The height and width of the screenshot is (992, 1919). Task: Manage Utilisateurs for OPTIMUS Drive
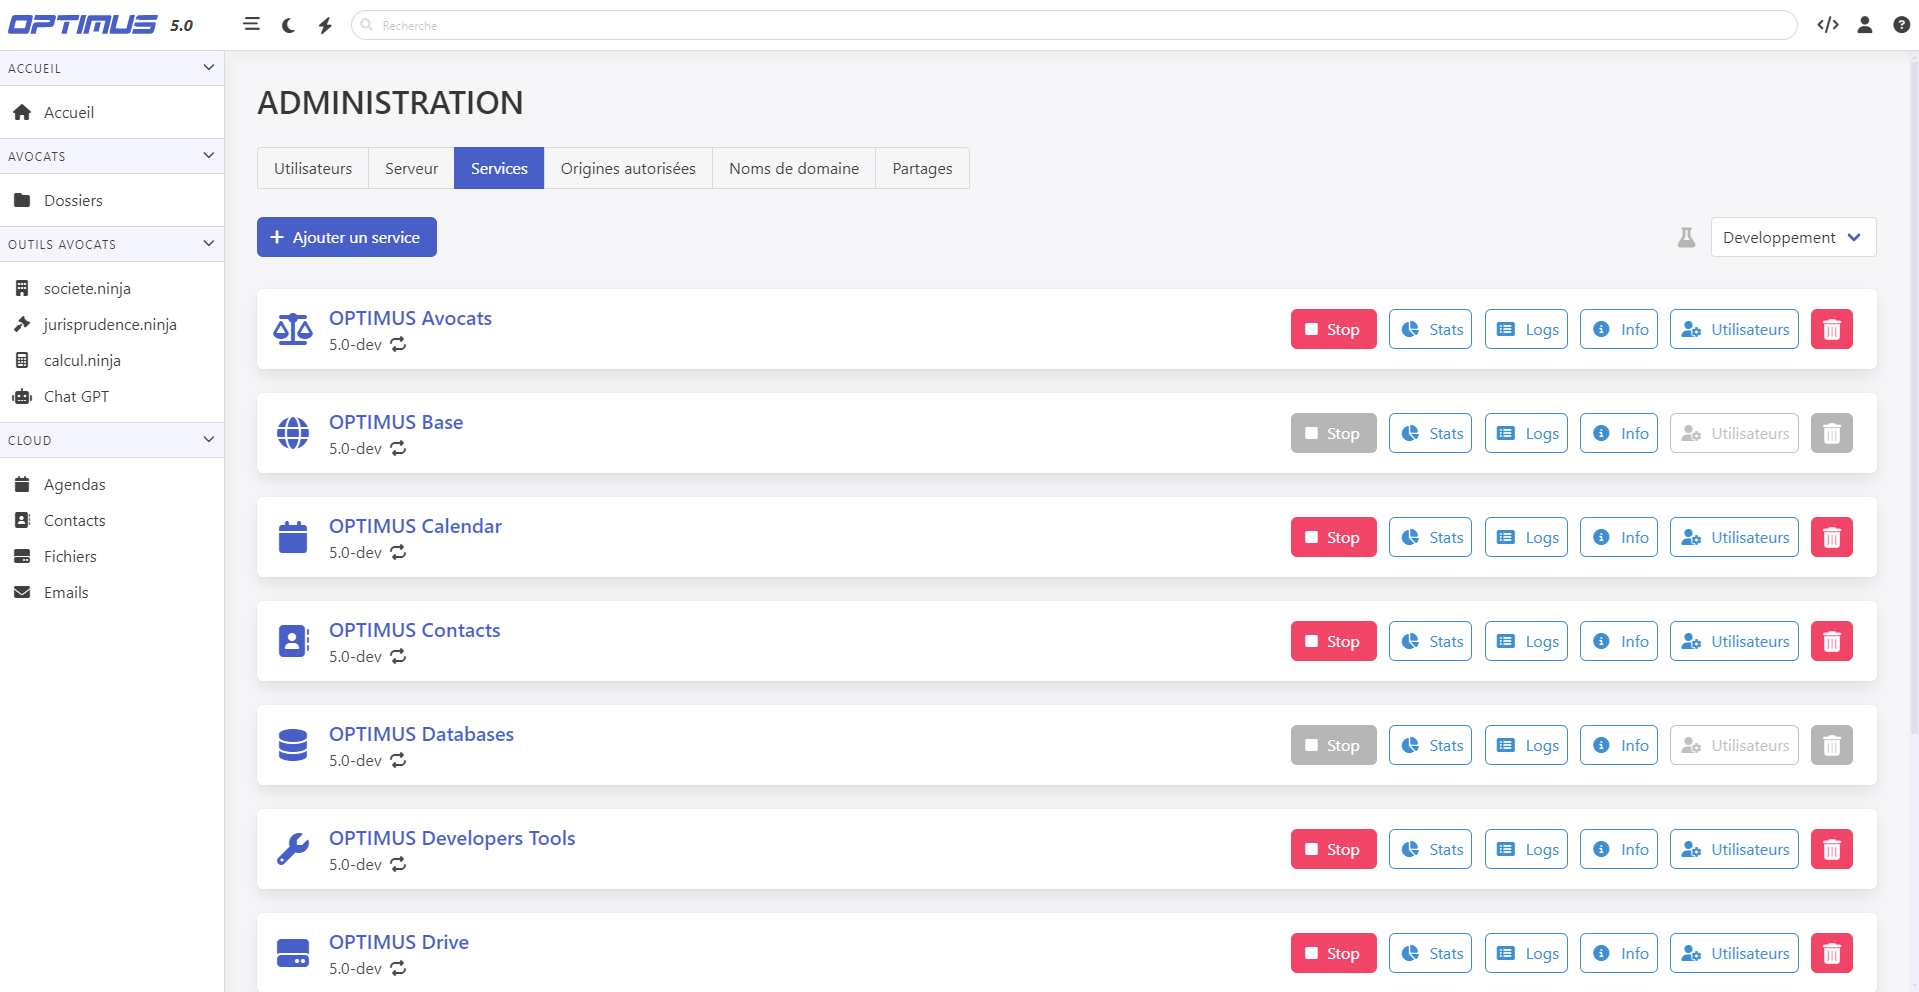tap(1734, 953)
